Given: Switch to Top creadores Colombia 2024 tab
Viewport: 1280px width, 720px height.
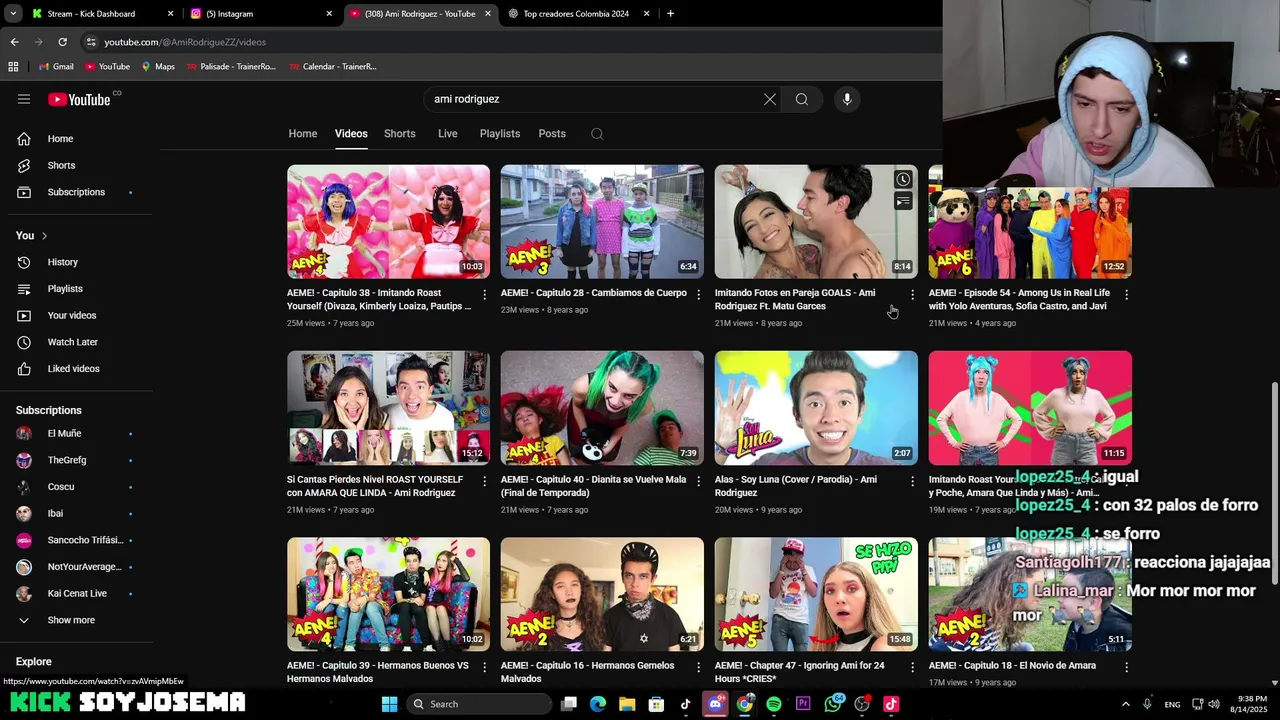Looking at the screenshot, I should [580, 14].
